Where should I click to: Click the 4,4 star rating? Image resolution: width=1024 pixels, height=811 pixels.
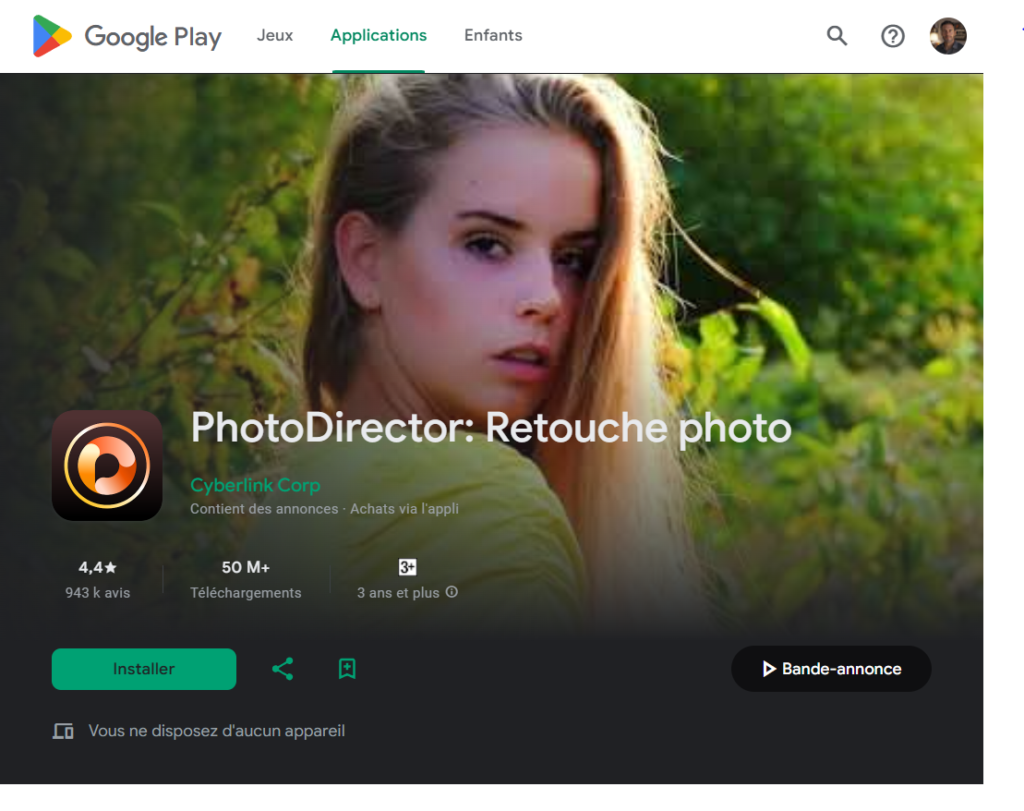tap(97, 567)
